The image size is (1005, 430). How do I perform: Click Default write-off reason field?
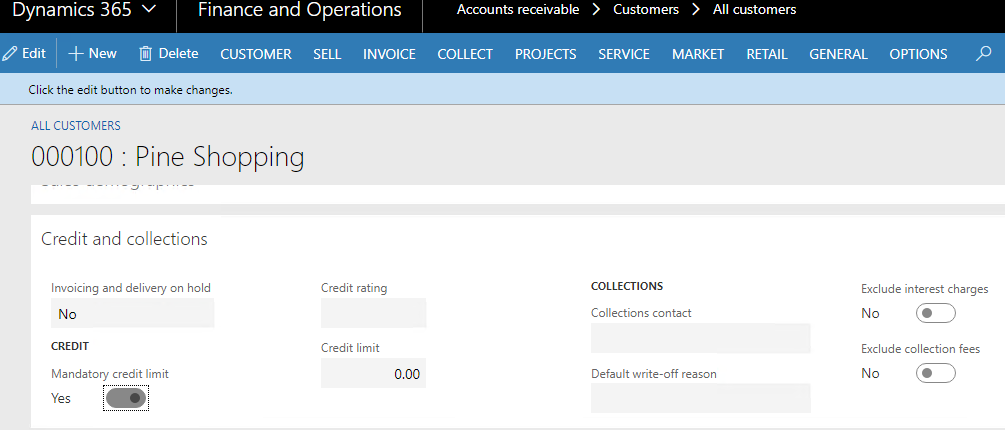701,398
